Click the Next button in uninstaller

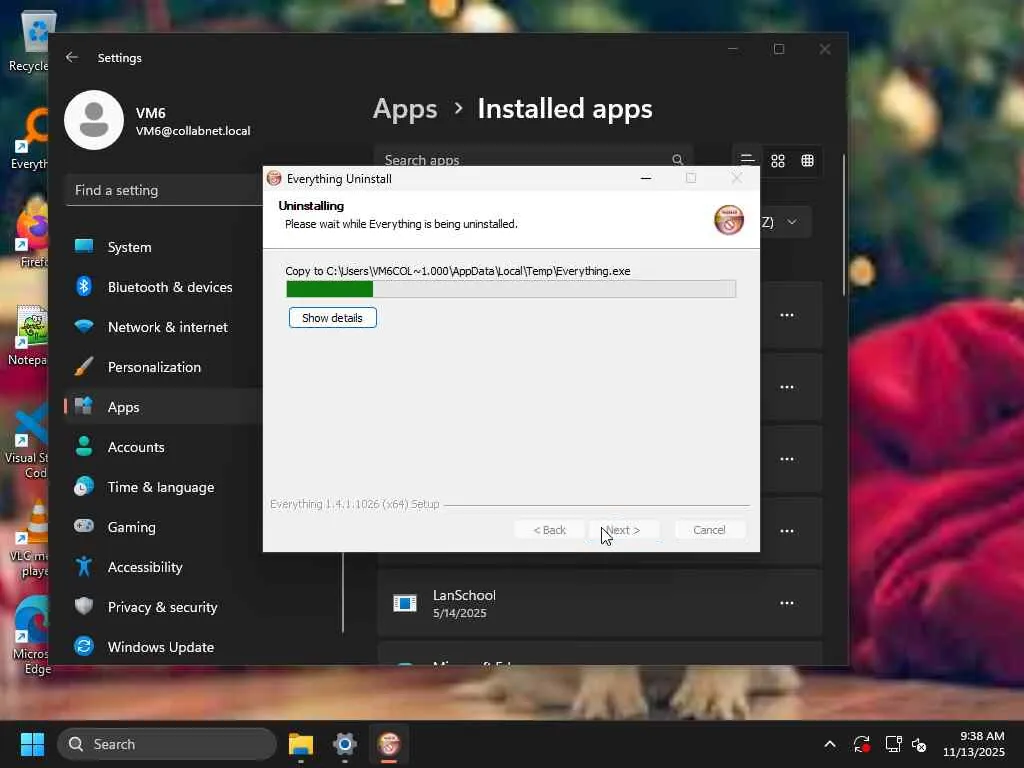coord(624,530)
